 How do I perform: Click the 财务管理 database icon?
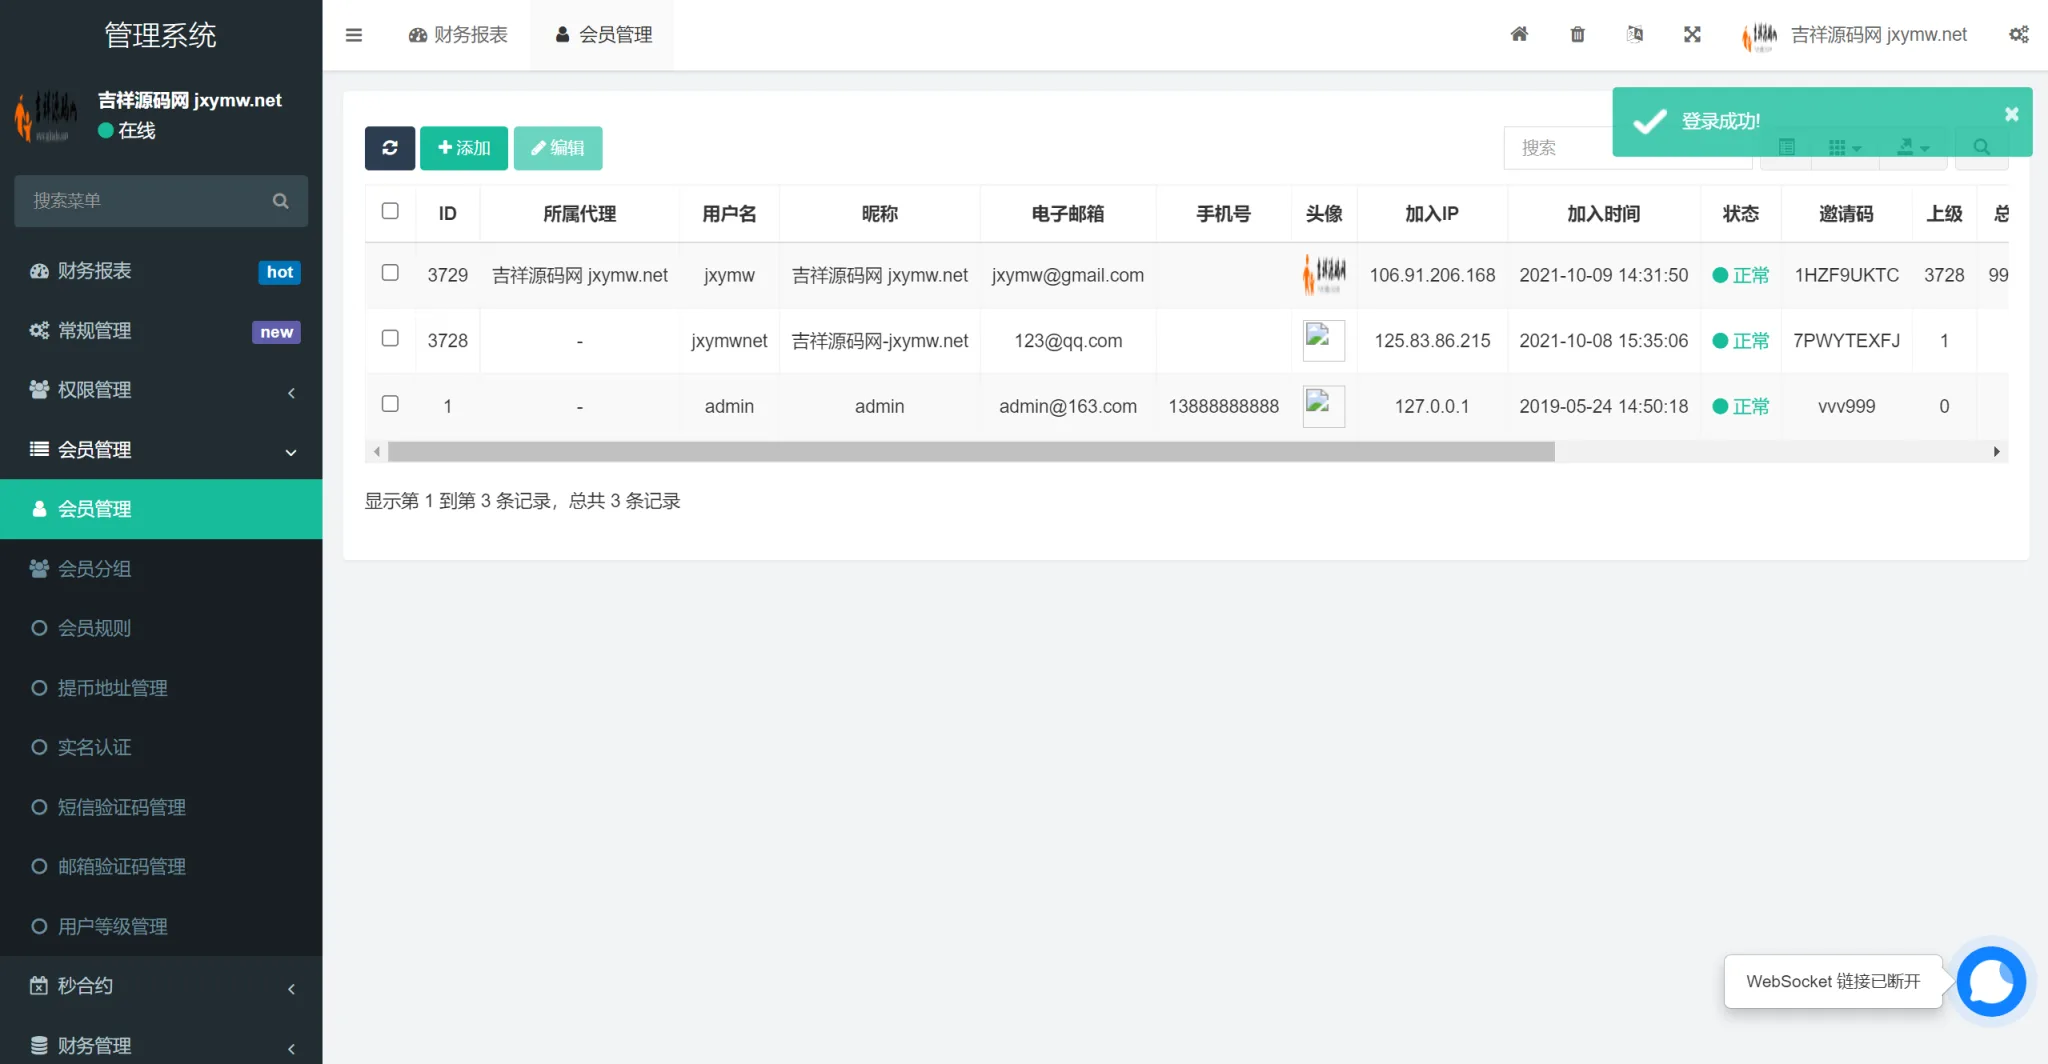[x=39, y=1045]
